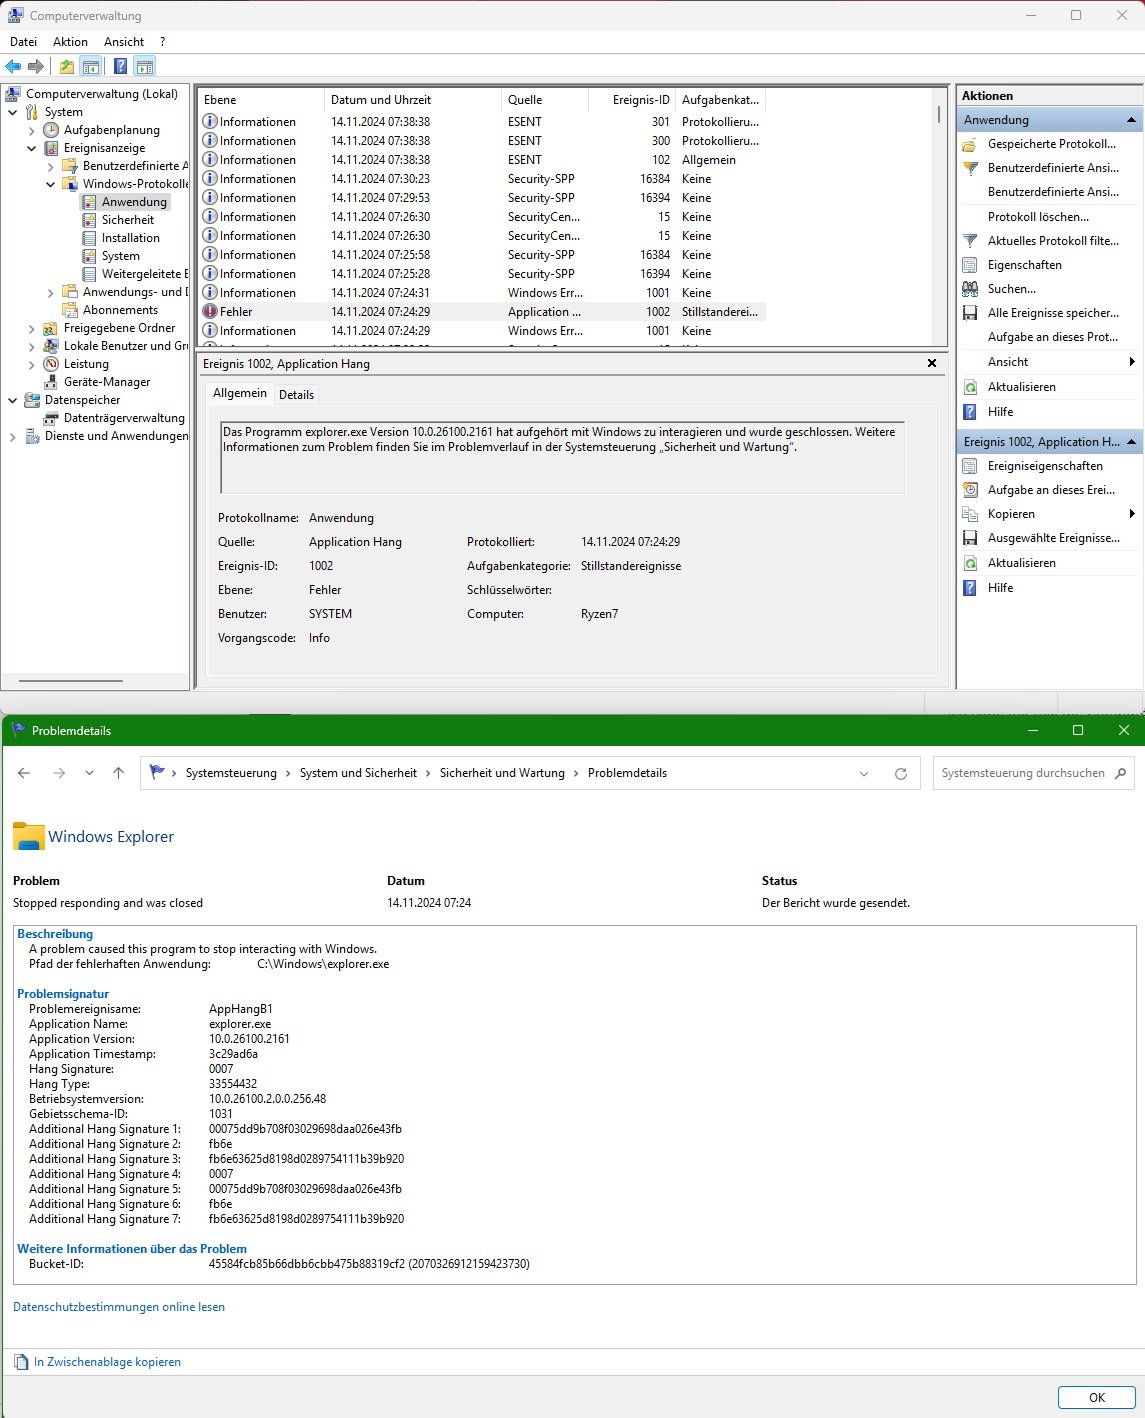Select Sicherheit log in tree
This screenshot has height=1418, width=1145.
tap(128, 220)
